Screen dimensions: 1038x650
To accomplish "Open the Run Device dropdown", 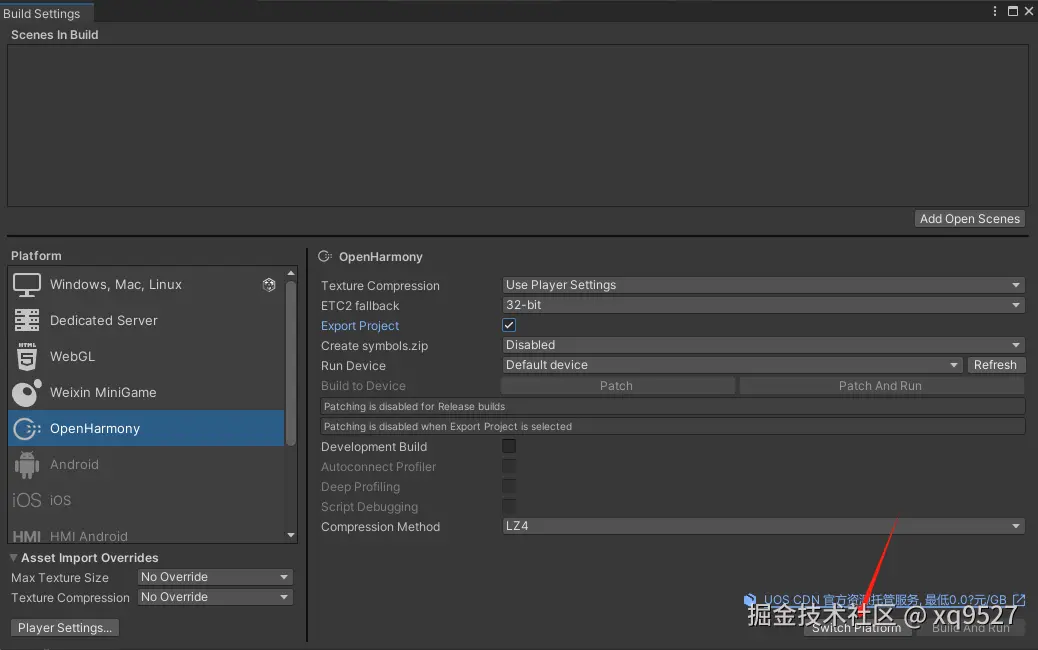I will (x=732, y=365).
